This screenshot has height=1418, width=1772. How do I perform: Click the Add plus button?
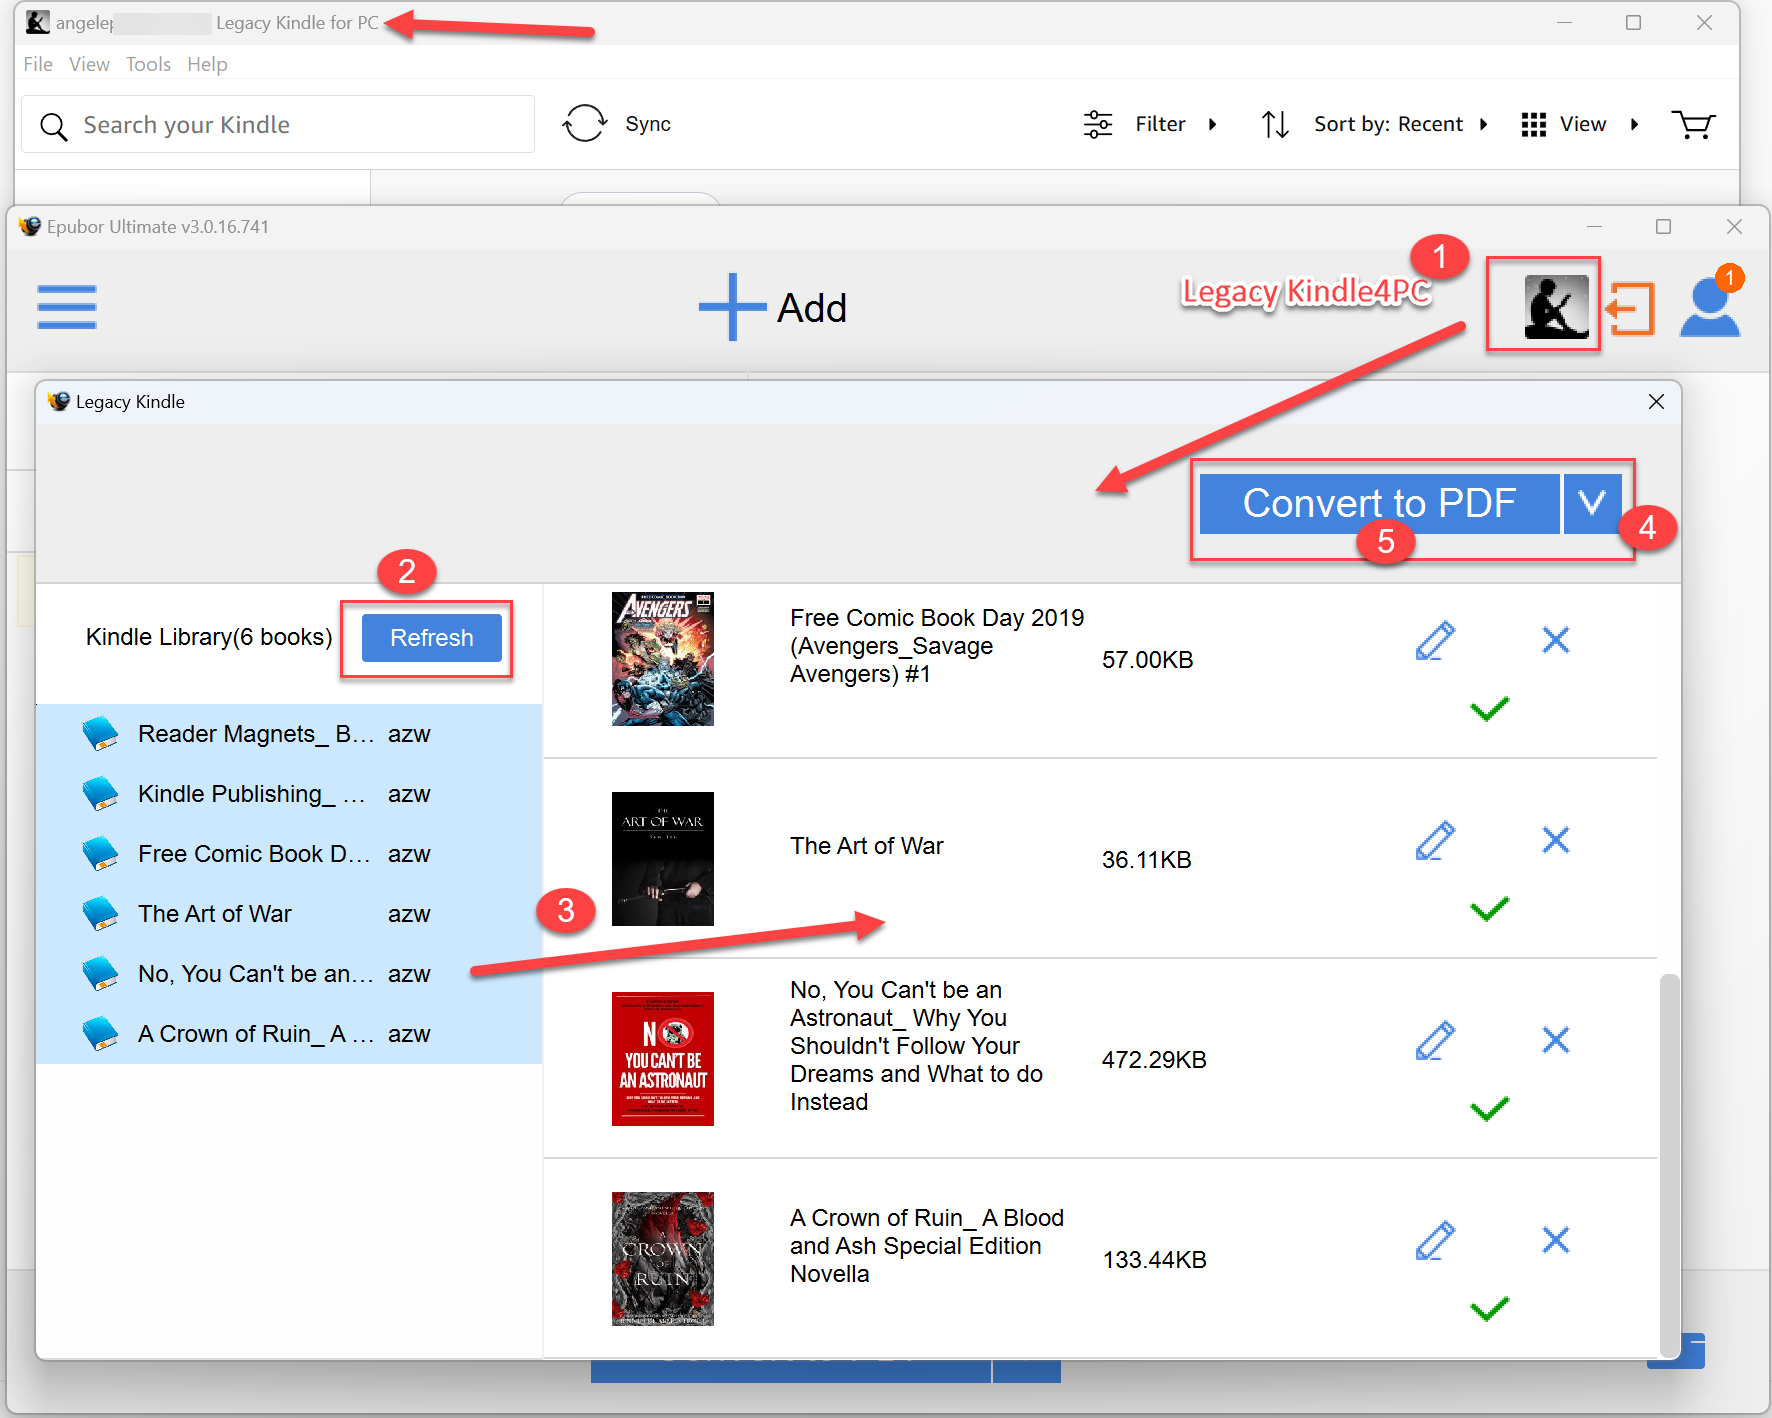[x=773, y=307]
